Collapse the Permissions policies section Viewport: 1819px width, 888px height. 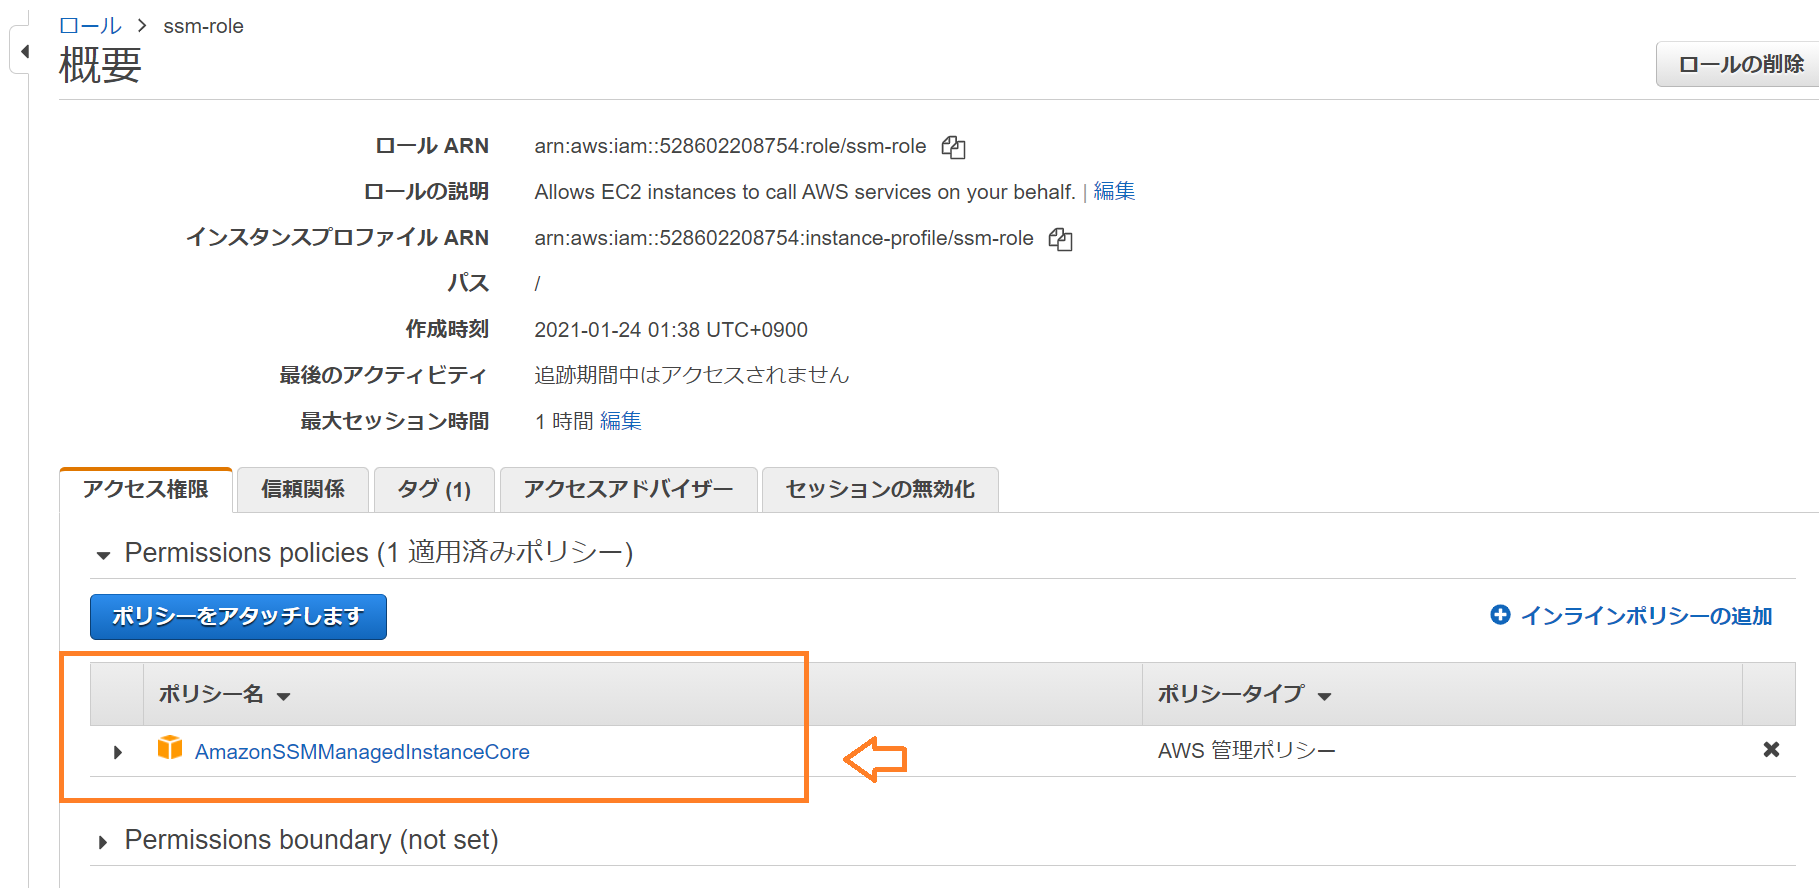[103, 555]
